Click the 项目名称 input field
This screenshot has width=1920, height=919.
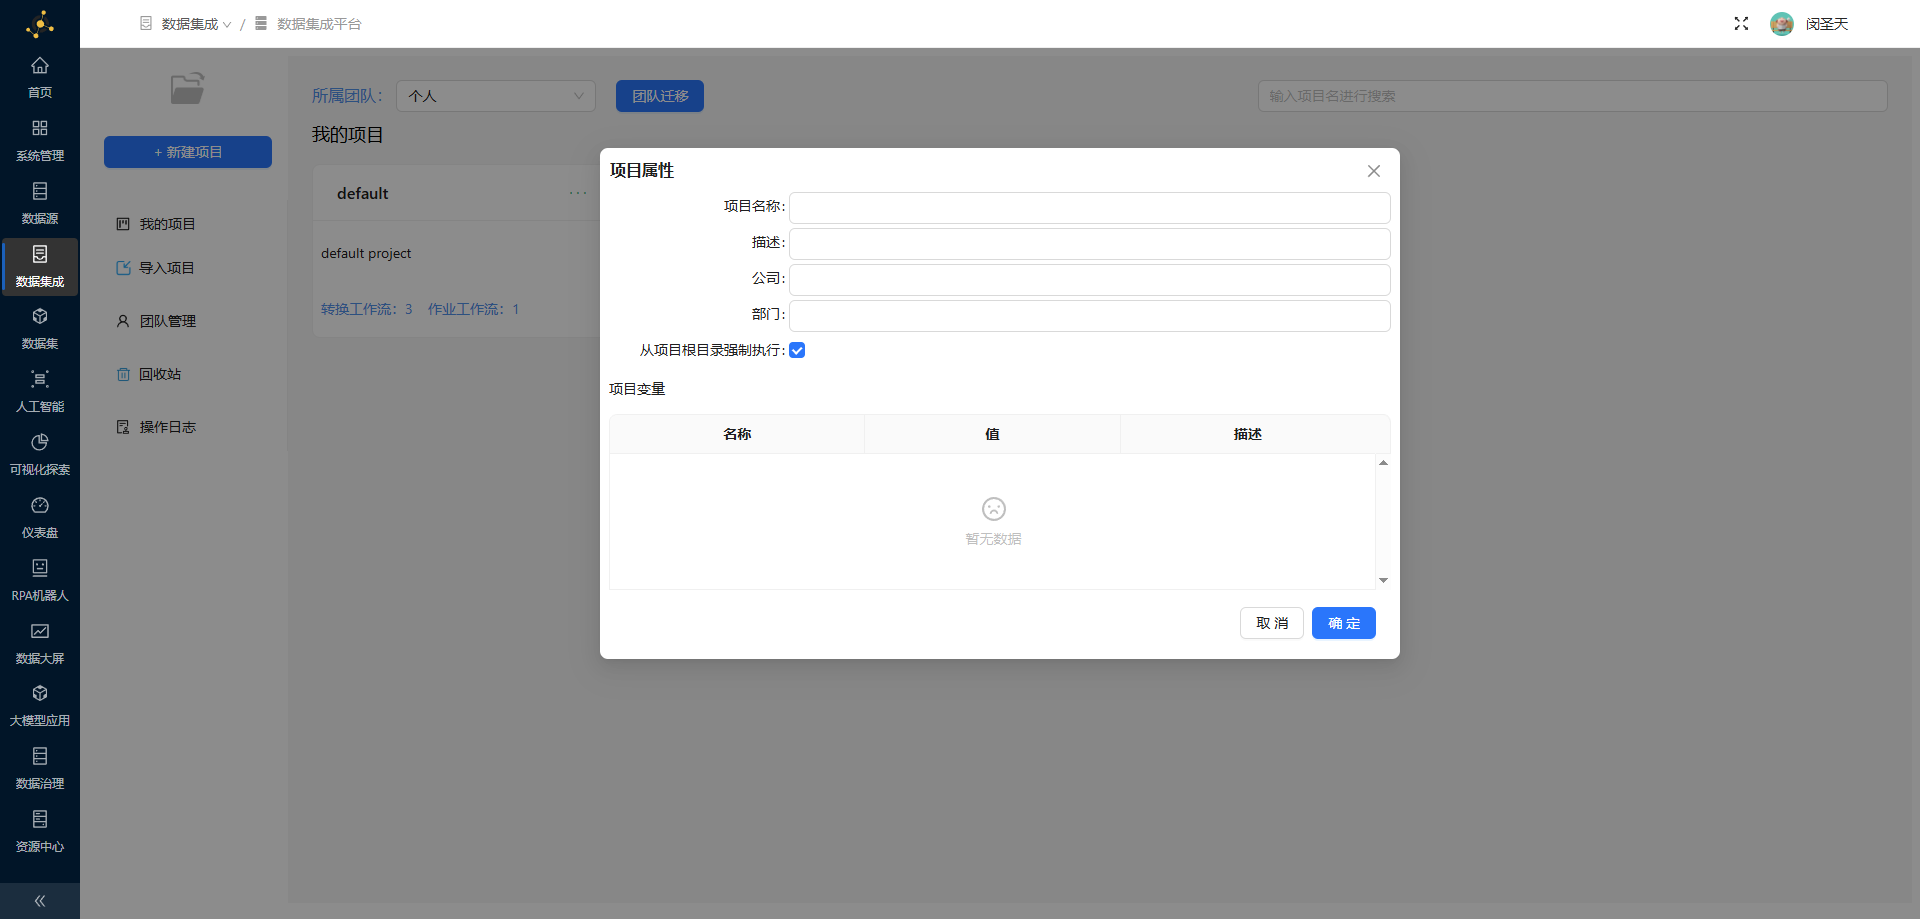pos(1089,208)
